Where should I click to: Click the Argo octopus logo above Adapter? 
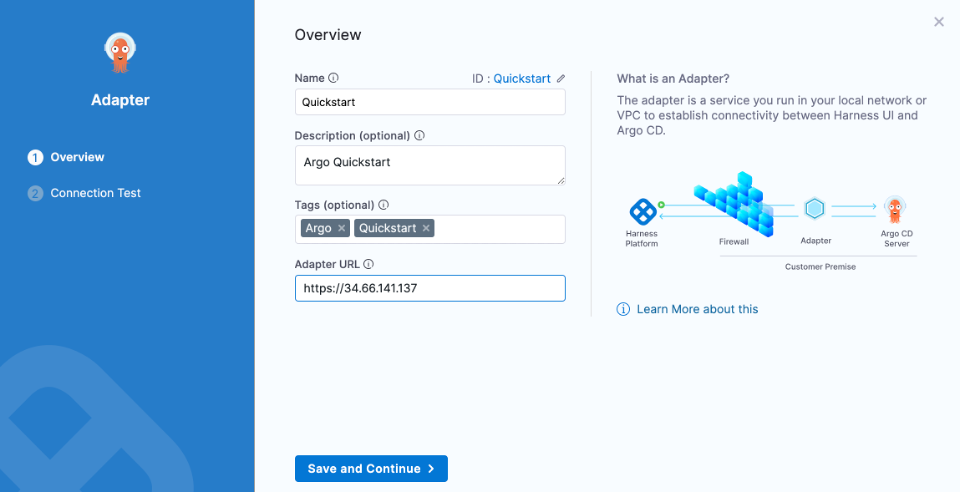(120, 53)
